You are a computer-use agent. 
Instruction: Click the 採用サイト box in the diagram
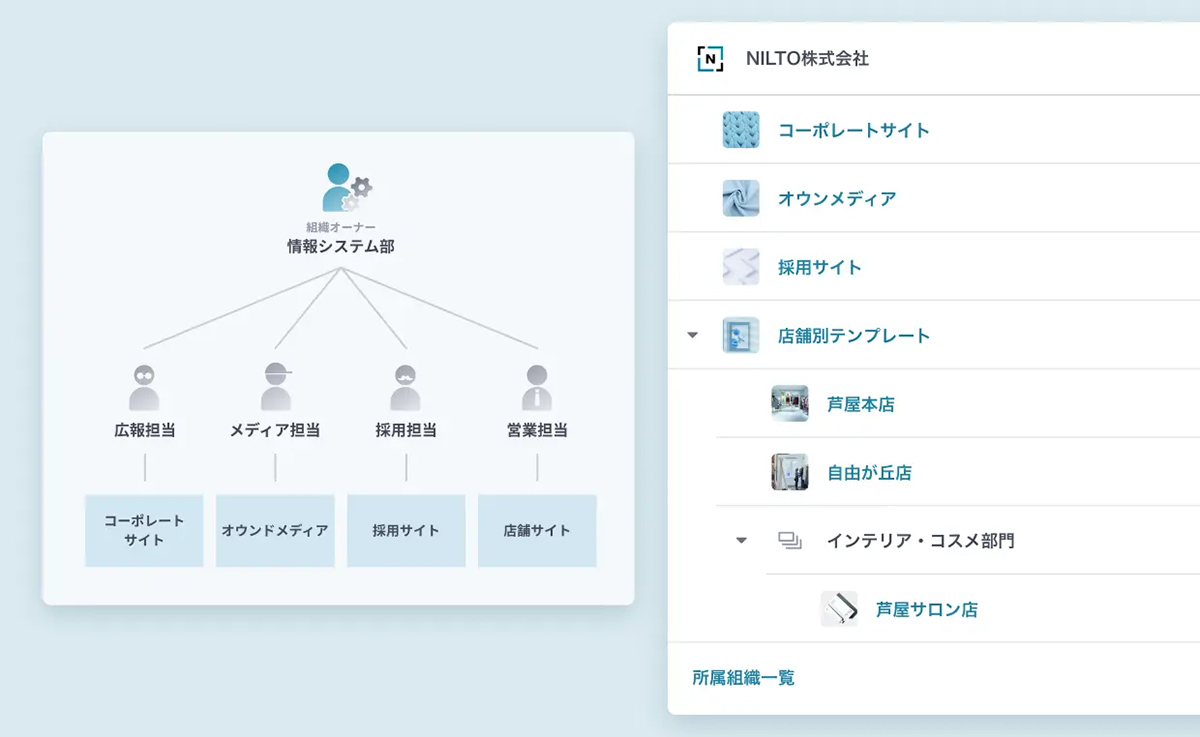(x=406, y=530)
